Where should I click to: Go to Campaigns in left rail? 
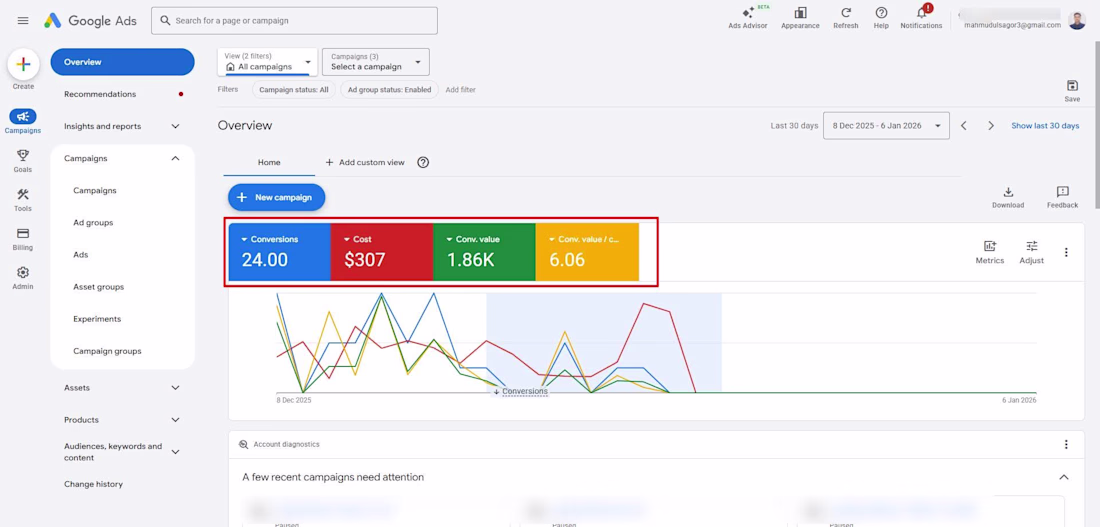tap(22, 121)
